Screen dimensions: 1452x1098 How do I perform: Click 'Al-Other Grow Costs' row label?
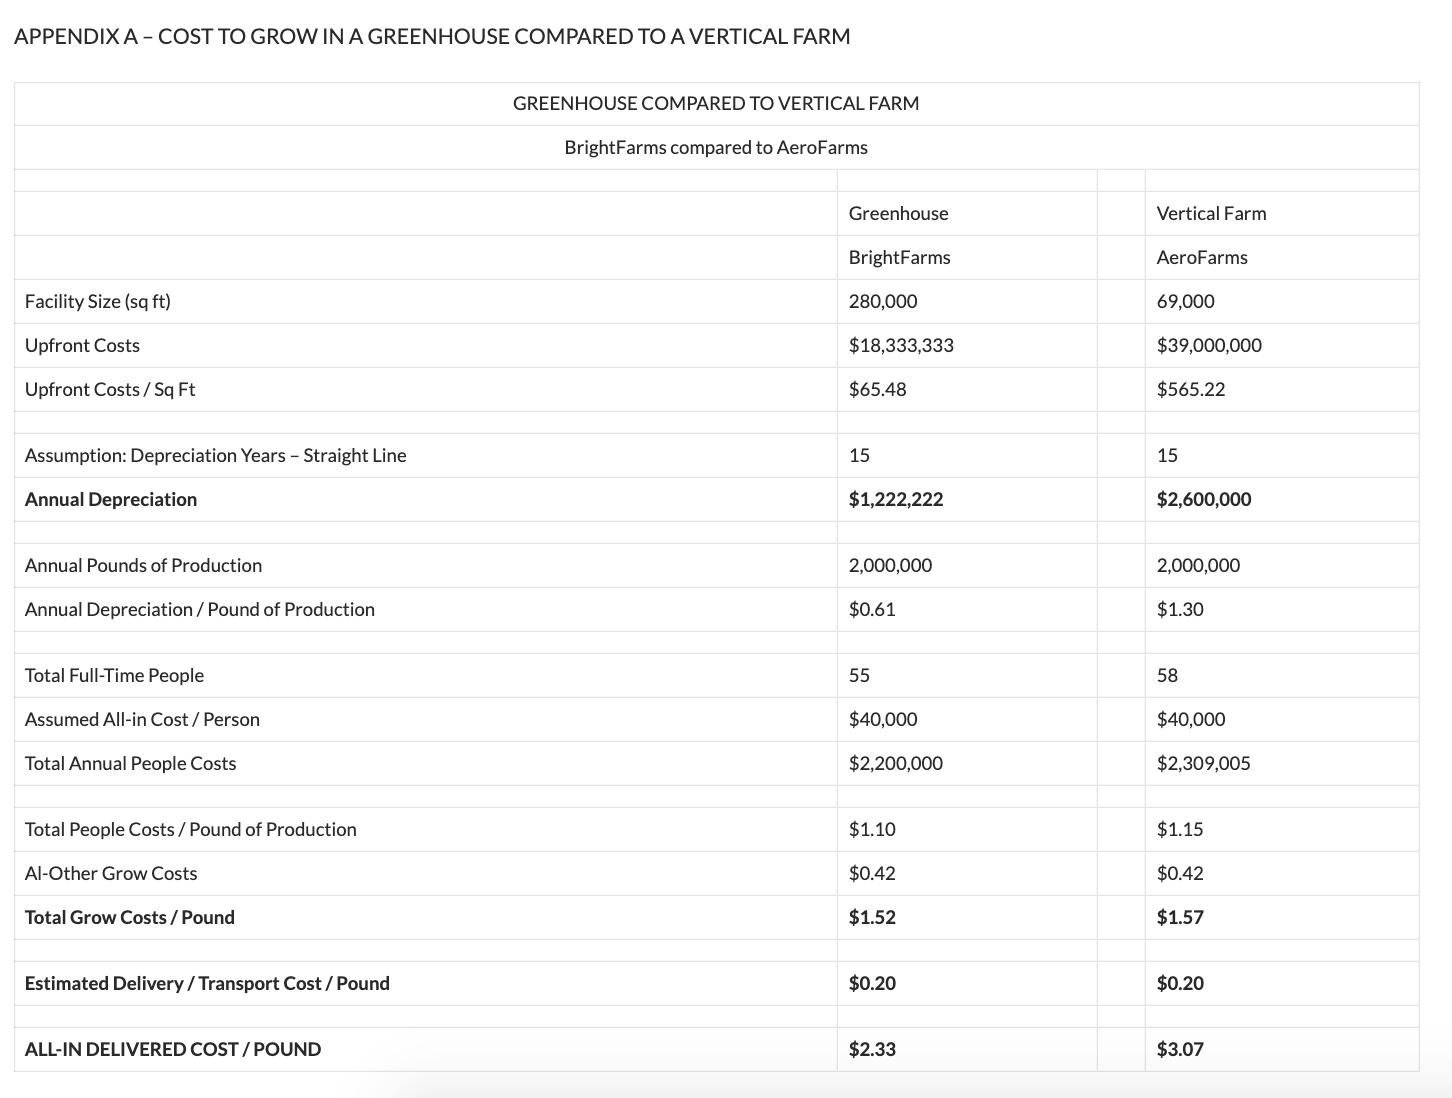111,873
